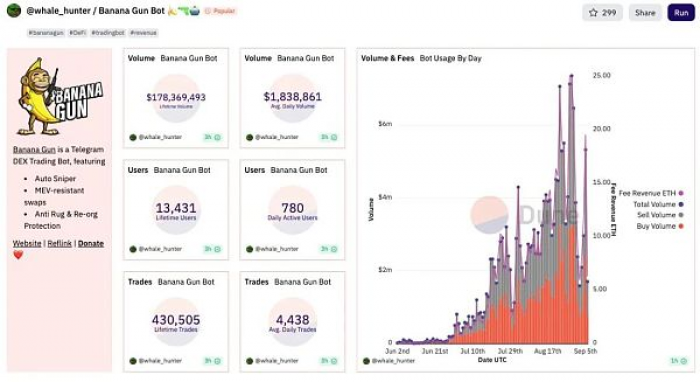700x382 pixels.
Task: Click refresh-time badge on Avg. Daily Volume card
Action: coord(329,137)
